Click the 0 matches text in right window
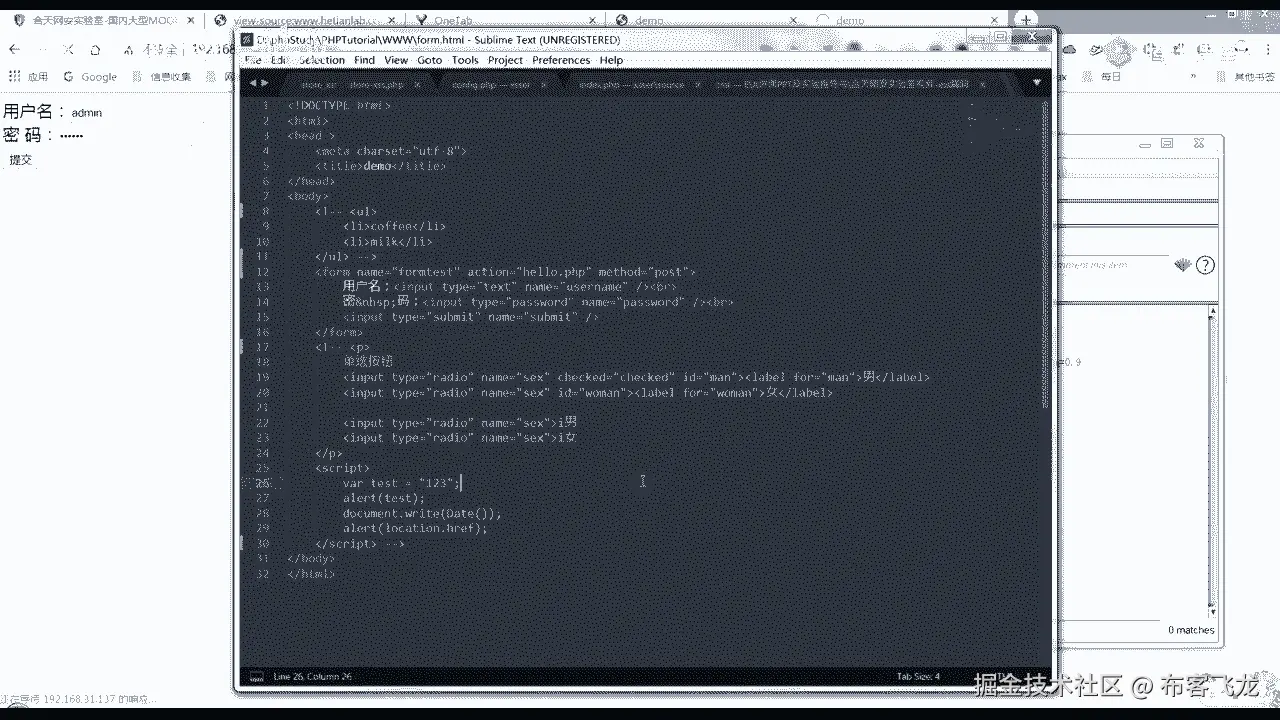This screenshot has width=1280, height=720. 1191,630
